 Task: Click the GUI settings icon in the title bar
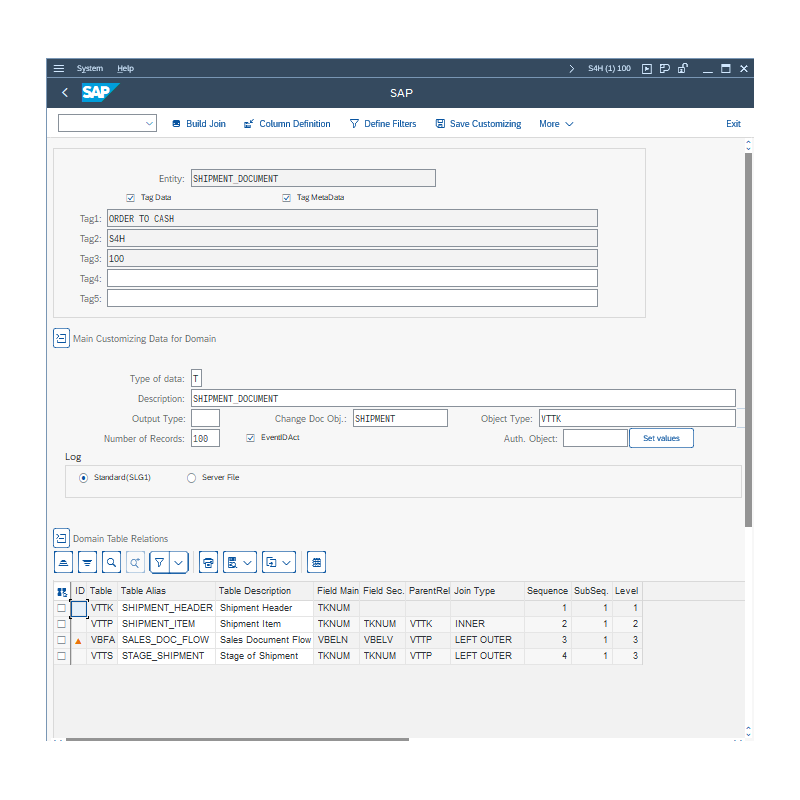click(x=664, y=68)
